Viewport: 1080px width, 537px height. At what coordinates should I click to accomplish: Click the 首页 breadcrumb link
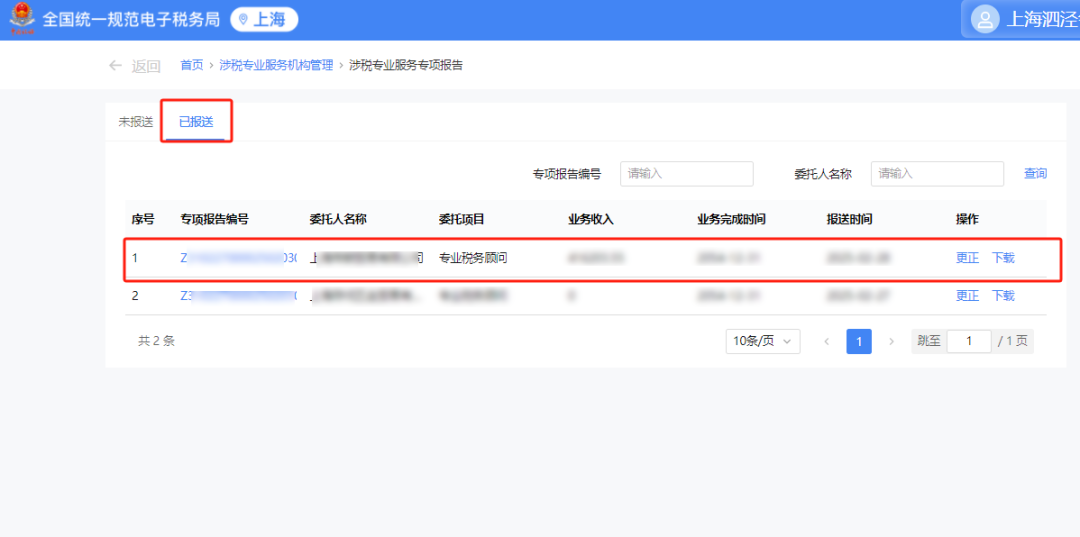tap(191, 66)
